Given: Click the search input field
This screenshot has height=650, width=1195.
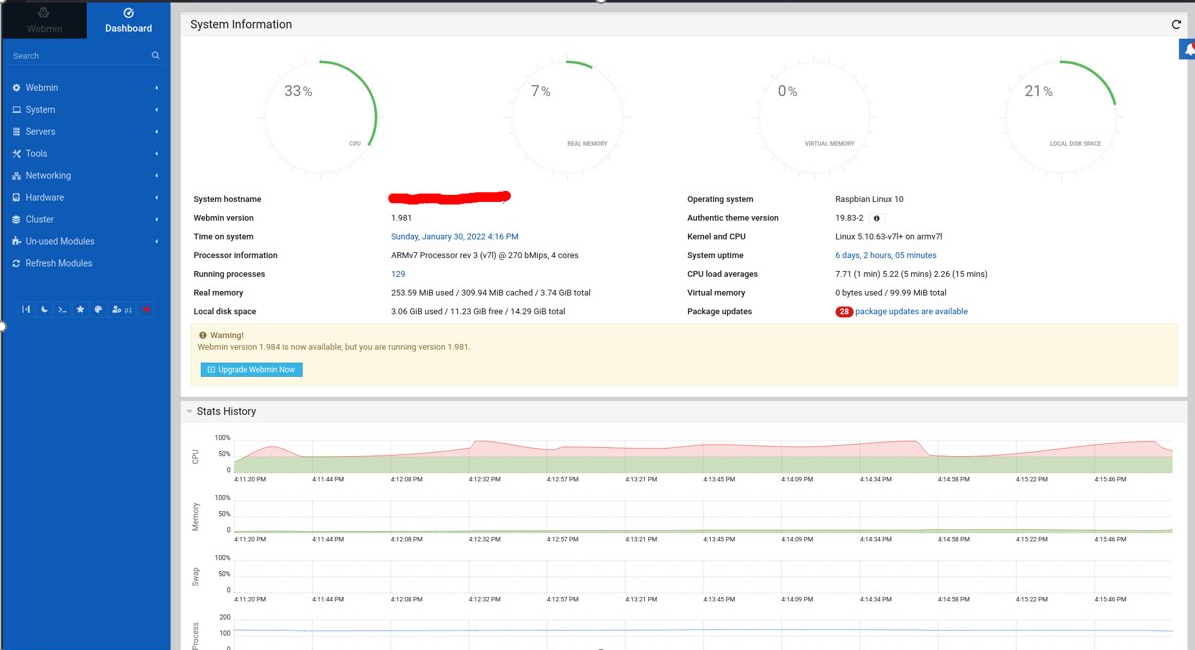Looking at the screenshot, I should click(70, 55).
